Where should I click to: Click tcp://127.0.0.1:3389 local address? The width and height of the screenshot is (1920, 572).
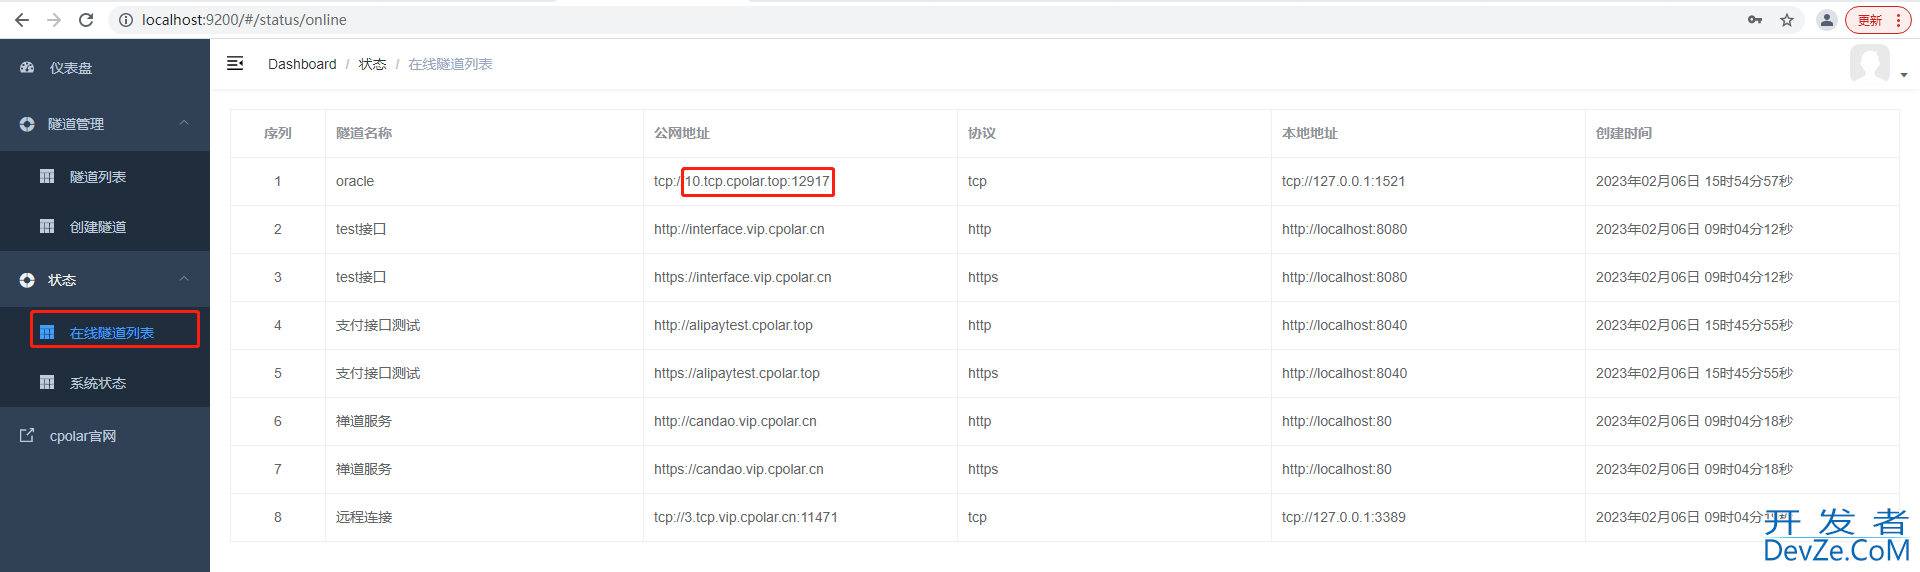[x=1344, y=517]
